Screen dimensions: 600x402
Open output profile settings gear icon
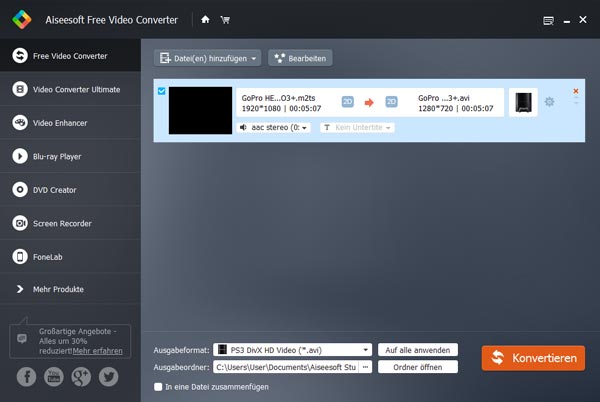coord(549,101)
